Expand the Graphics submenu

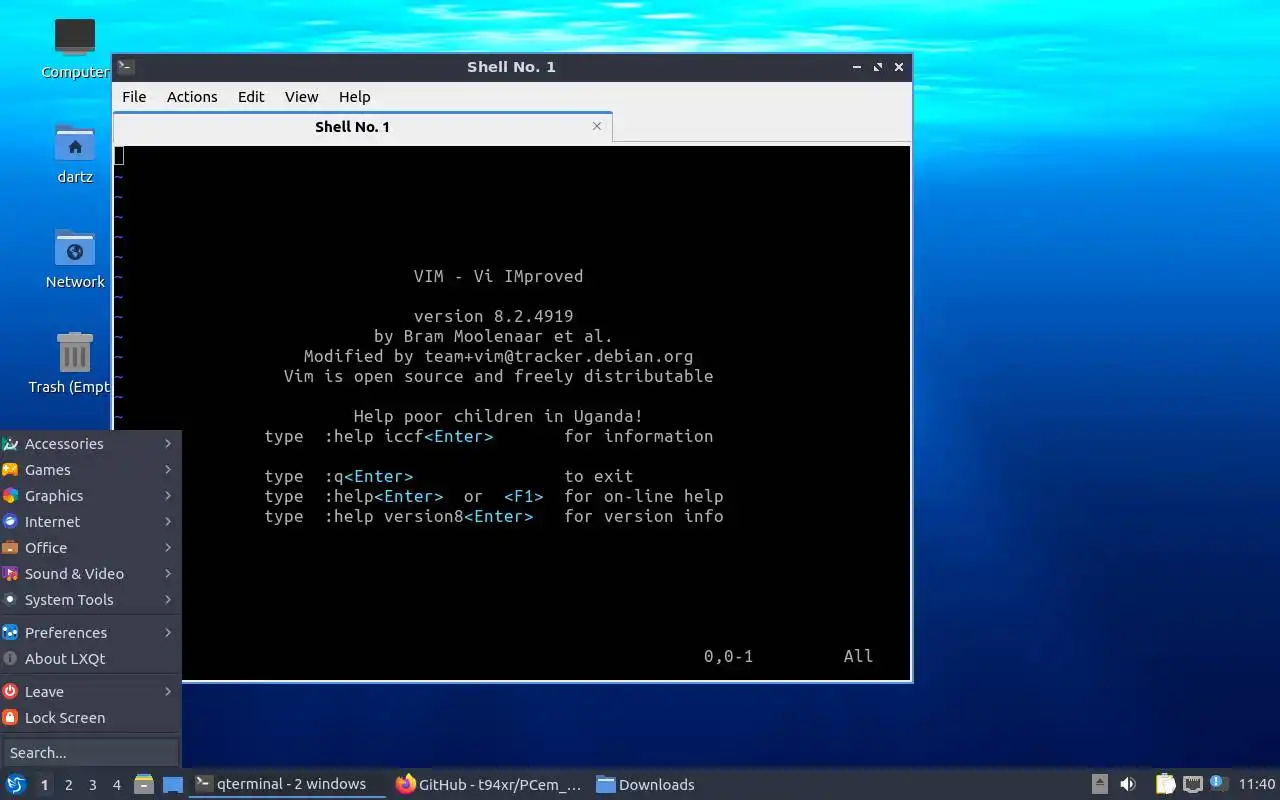pos(90,496)
